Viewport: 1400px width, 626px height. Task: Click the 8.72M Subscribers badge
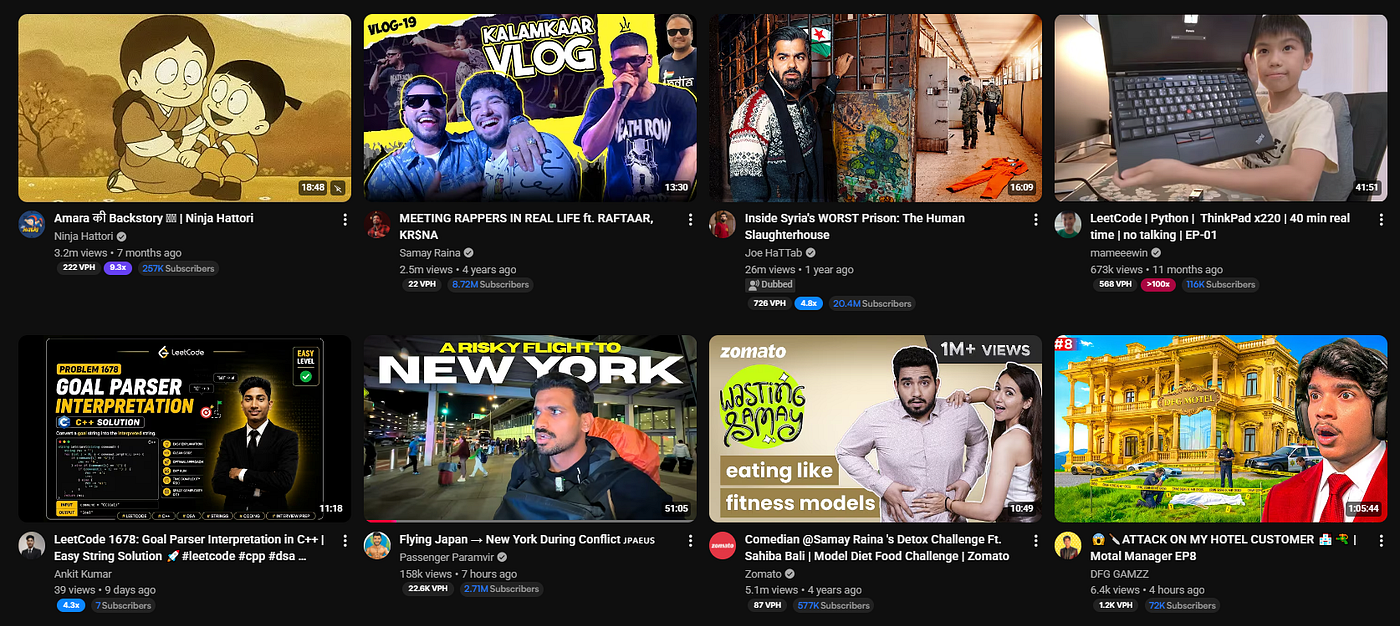pos(490,284)
